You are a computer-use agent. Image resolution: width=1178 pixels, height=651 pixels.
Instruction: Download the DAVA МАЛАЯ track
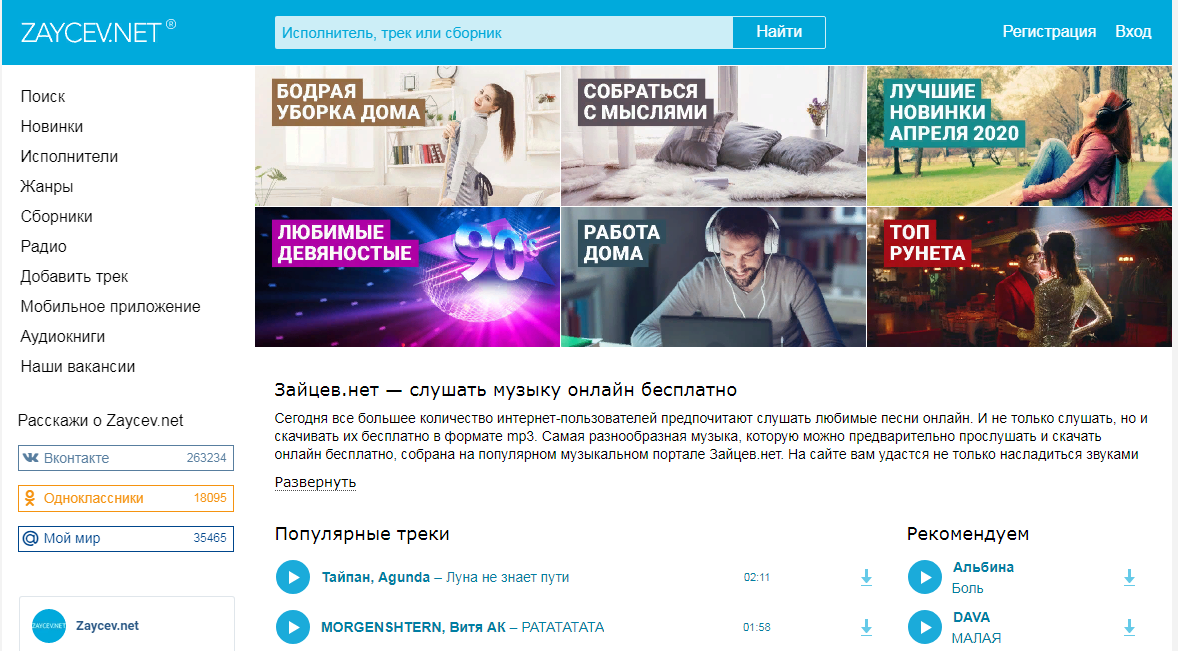1129,627
